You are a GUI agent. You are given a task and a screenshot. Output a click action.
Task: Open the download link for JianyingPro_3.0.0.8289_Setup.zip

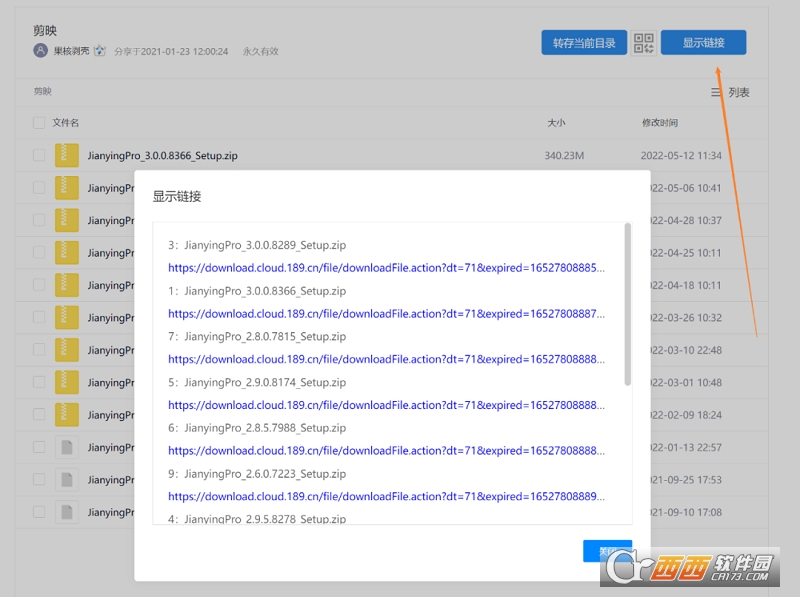tap(340, 268)
